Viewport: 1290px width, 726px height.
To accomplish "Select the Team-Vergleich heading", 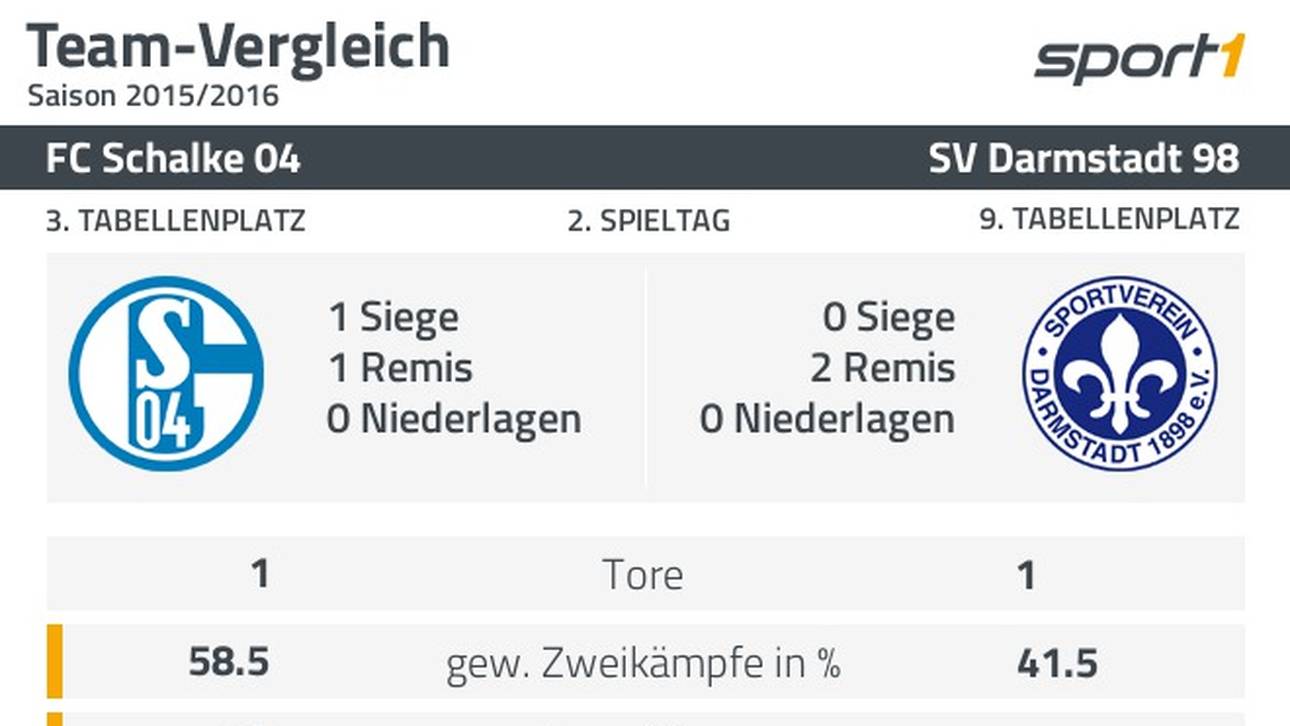I will point(238,45).
